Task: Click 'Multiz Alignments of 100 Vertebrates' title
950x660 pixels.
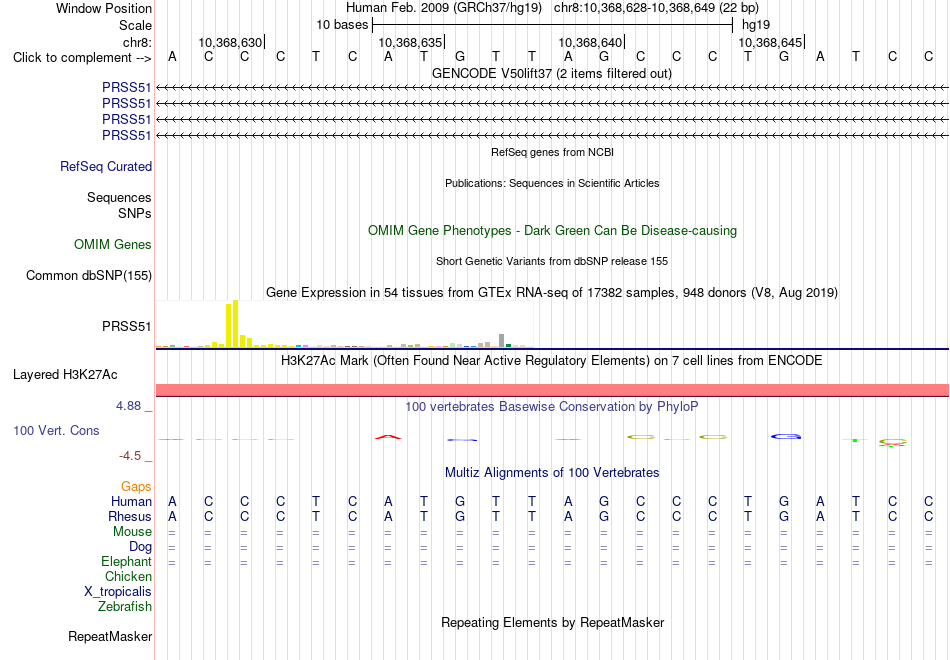Action: coord(552,472)
